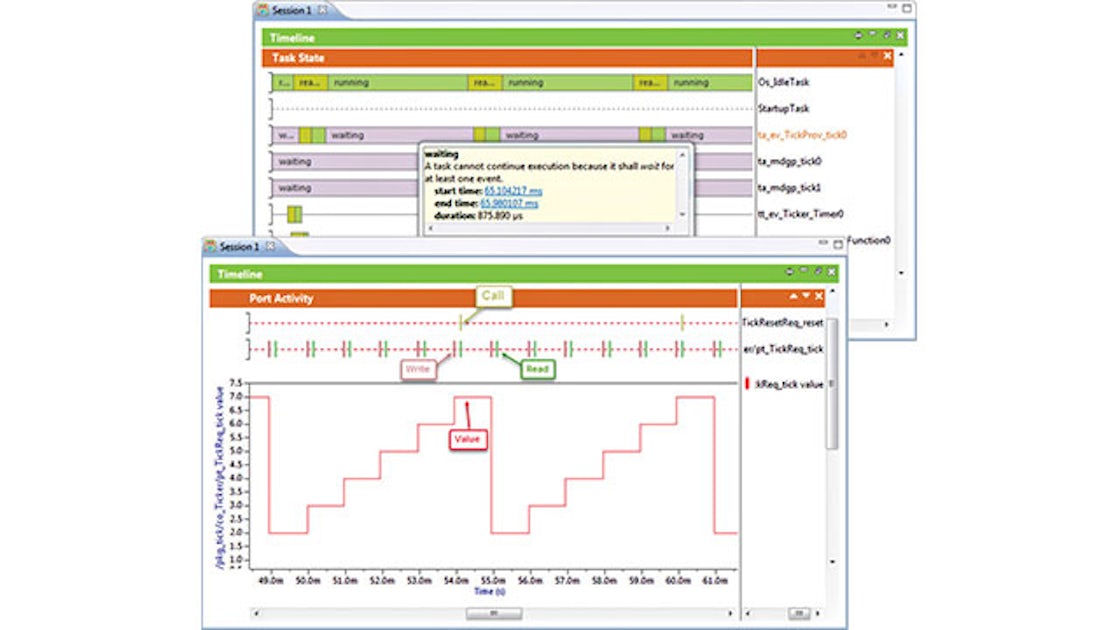The width and height of the screenshot is (1120, 630).
Task: Close the front Timeline view
Action: pos(831,273)
